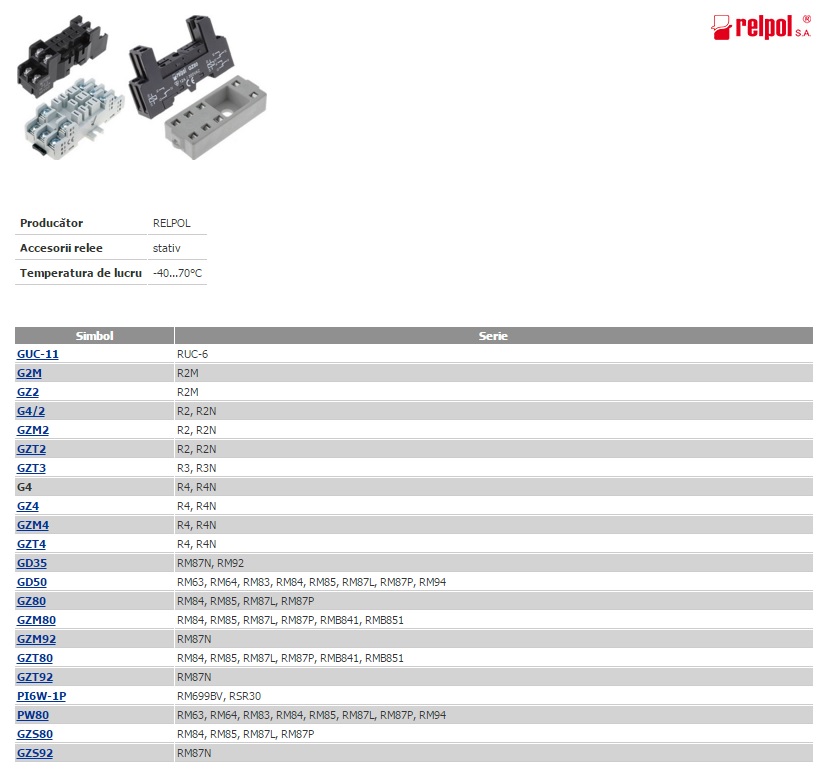Open the GZM2 symbol link
This screenshot has width=831, height=772.
pos(33,430)
